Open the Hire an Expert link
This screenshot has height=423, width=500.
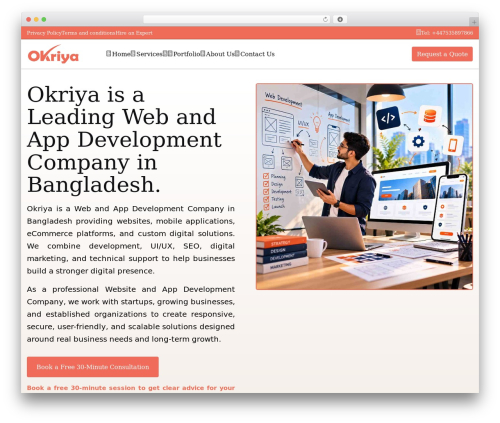click(134, 33)
